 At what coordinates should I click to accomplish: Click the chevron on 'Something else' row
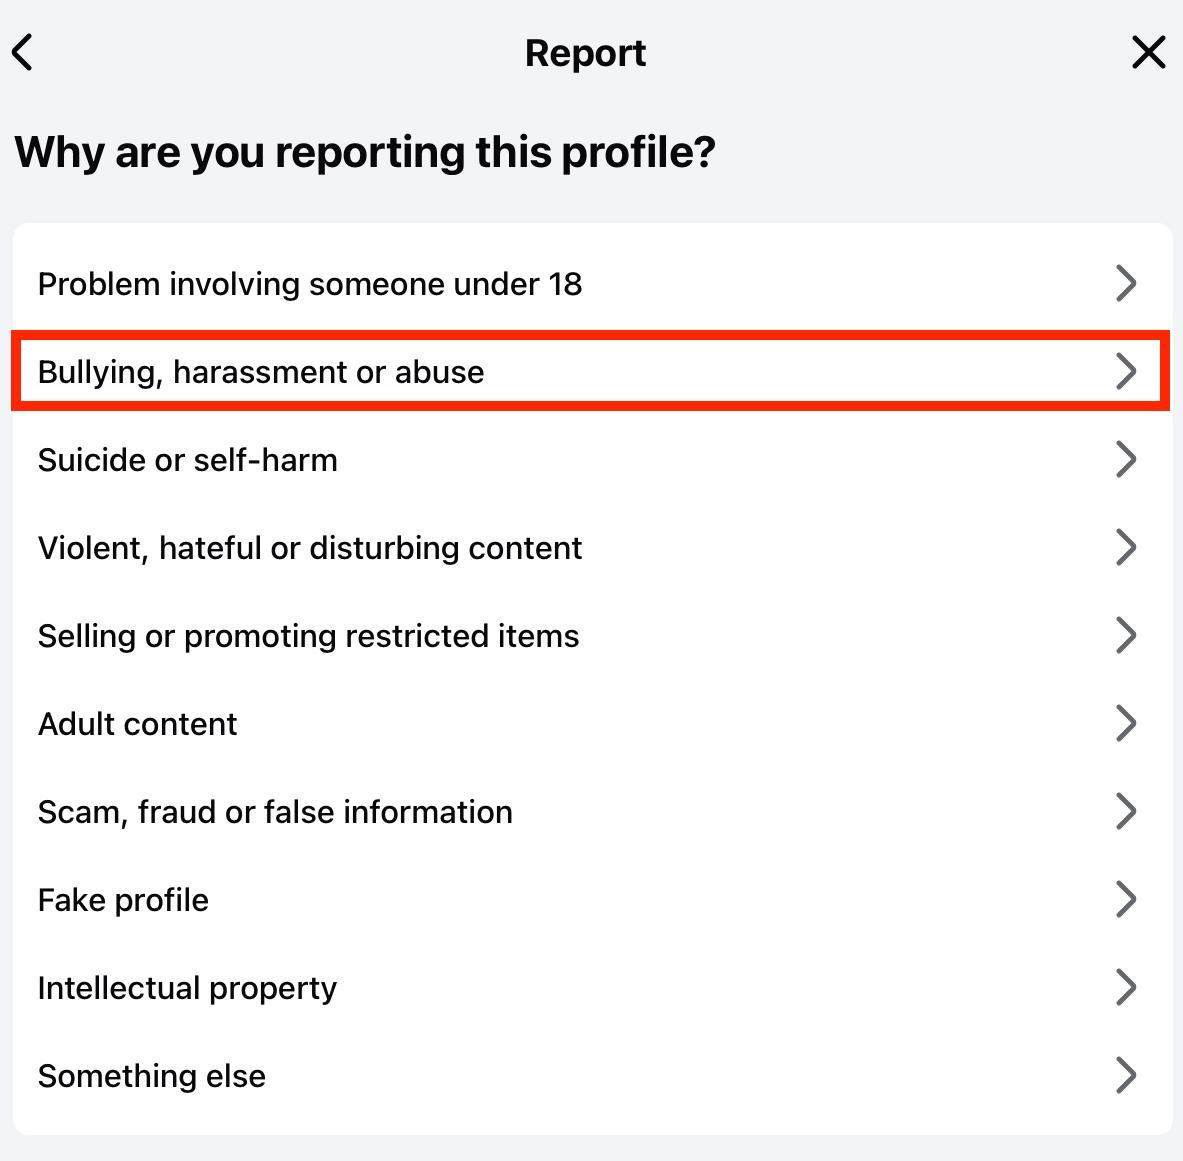pos(1126,1076)
